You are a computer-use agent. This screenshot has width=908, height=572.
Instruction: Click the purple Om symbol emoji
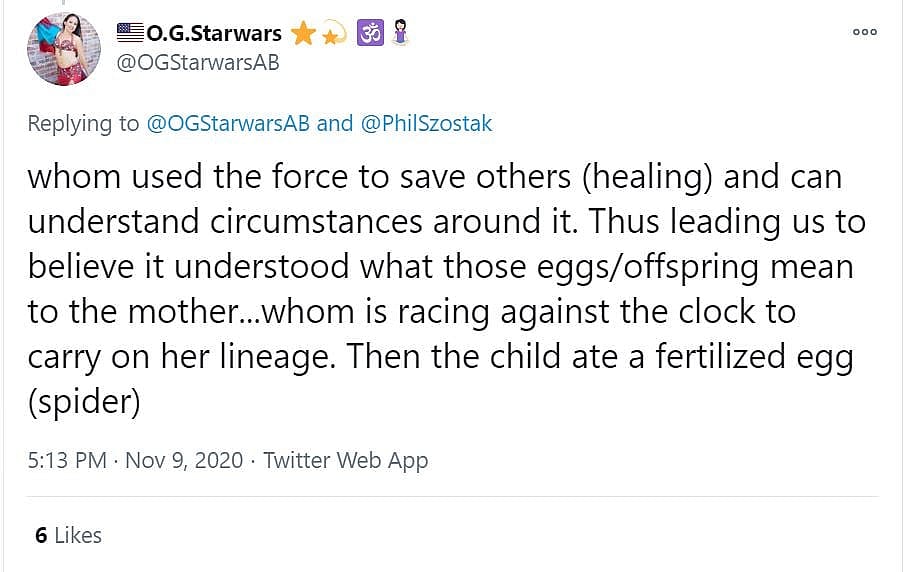(369, 33)
